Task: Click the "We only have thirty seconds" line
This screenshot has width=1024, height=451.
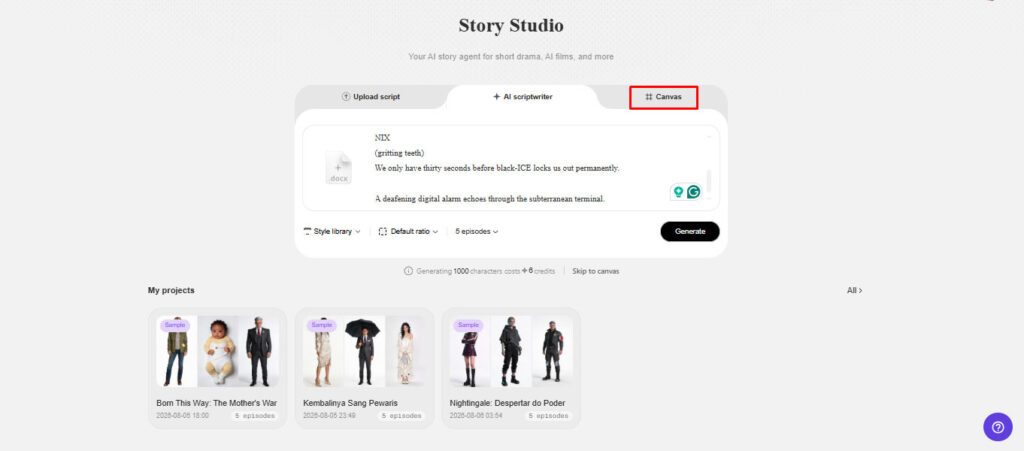Action: click(x=496, y=168)
